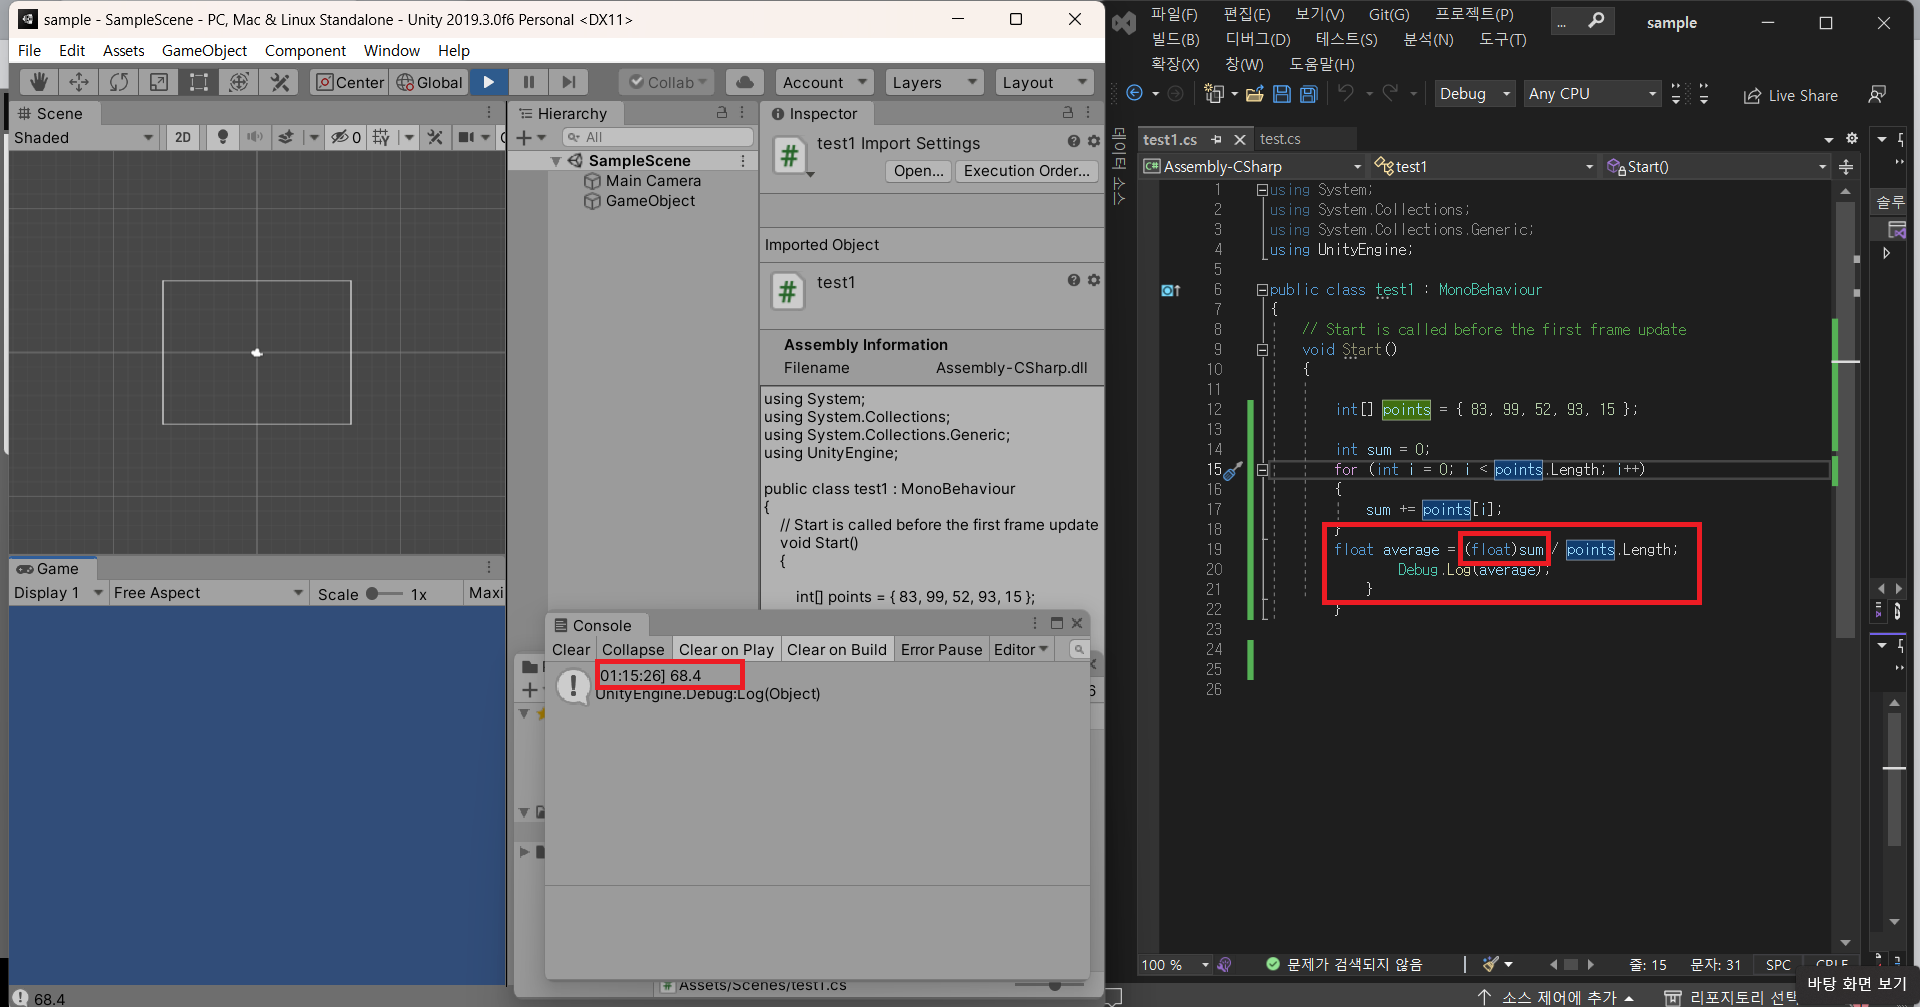The height and width of the screenshot is (1007, 1920).
Task: Click the Open File icon in Visual Studio
Action: tap(1254, 94)
